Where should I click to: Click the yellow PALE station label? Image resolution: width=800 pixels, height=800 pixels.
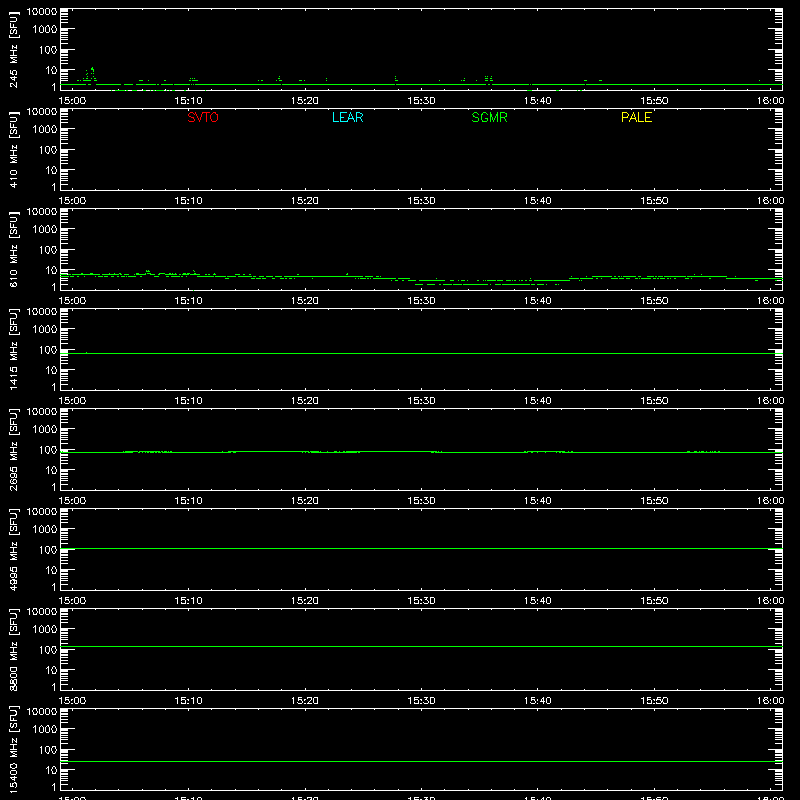click(x=636, y=117)
